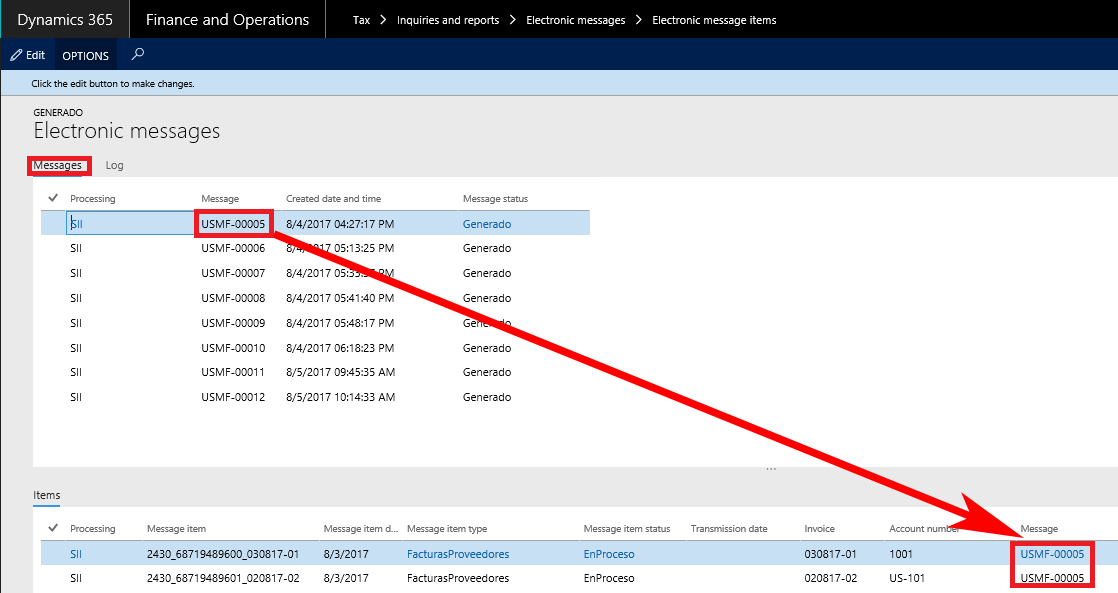Open the OPTIONS menu
The width and height of the screenshot is (1118, 593).
pyautogui.click(x=86, y=56)
